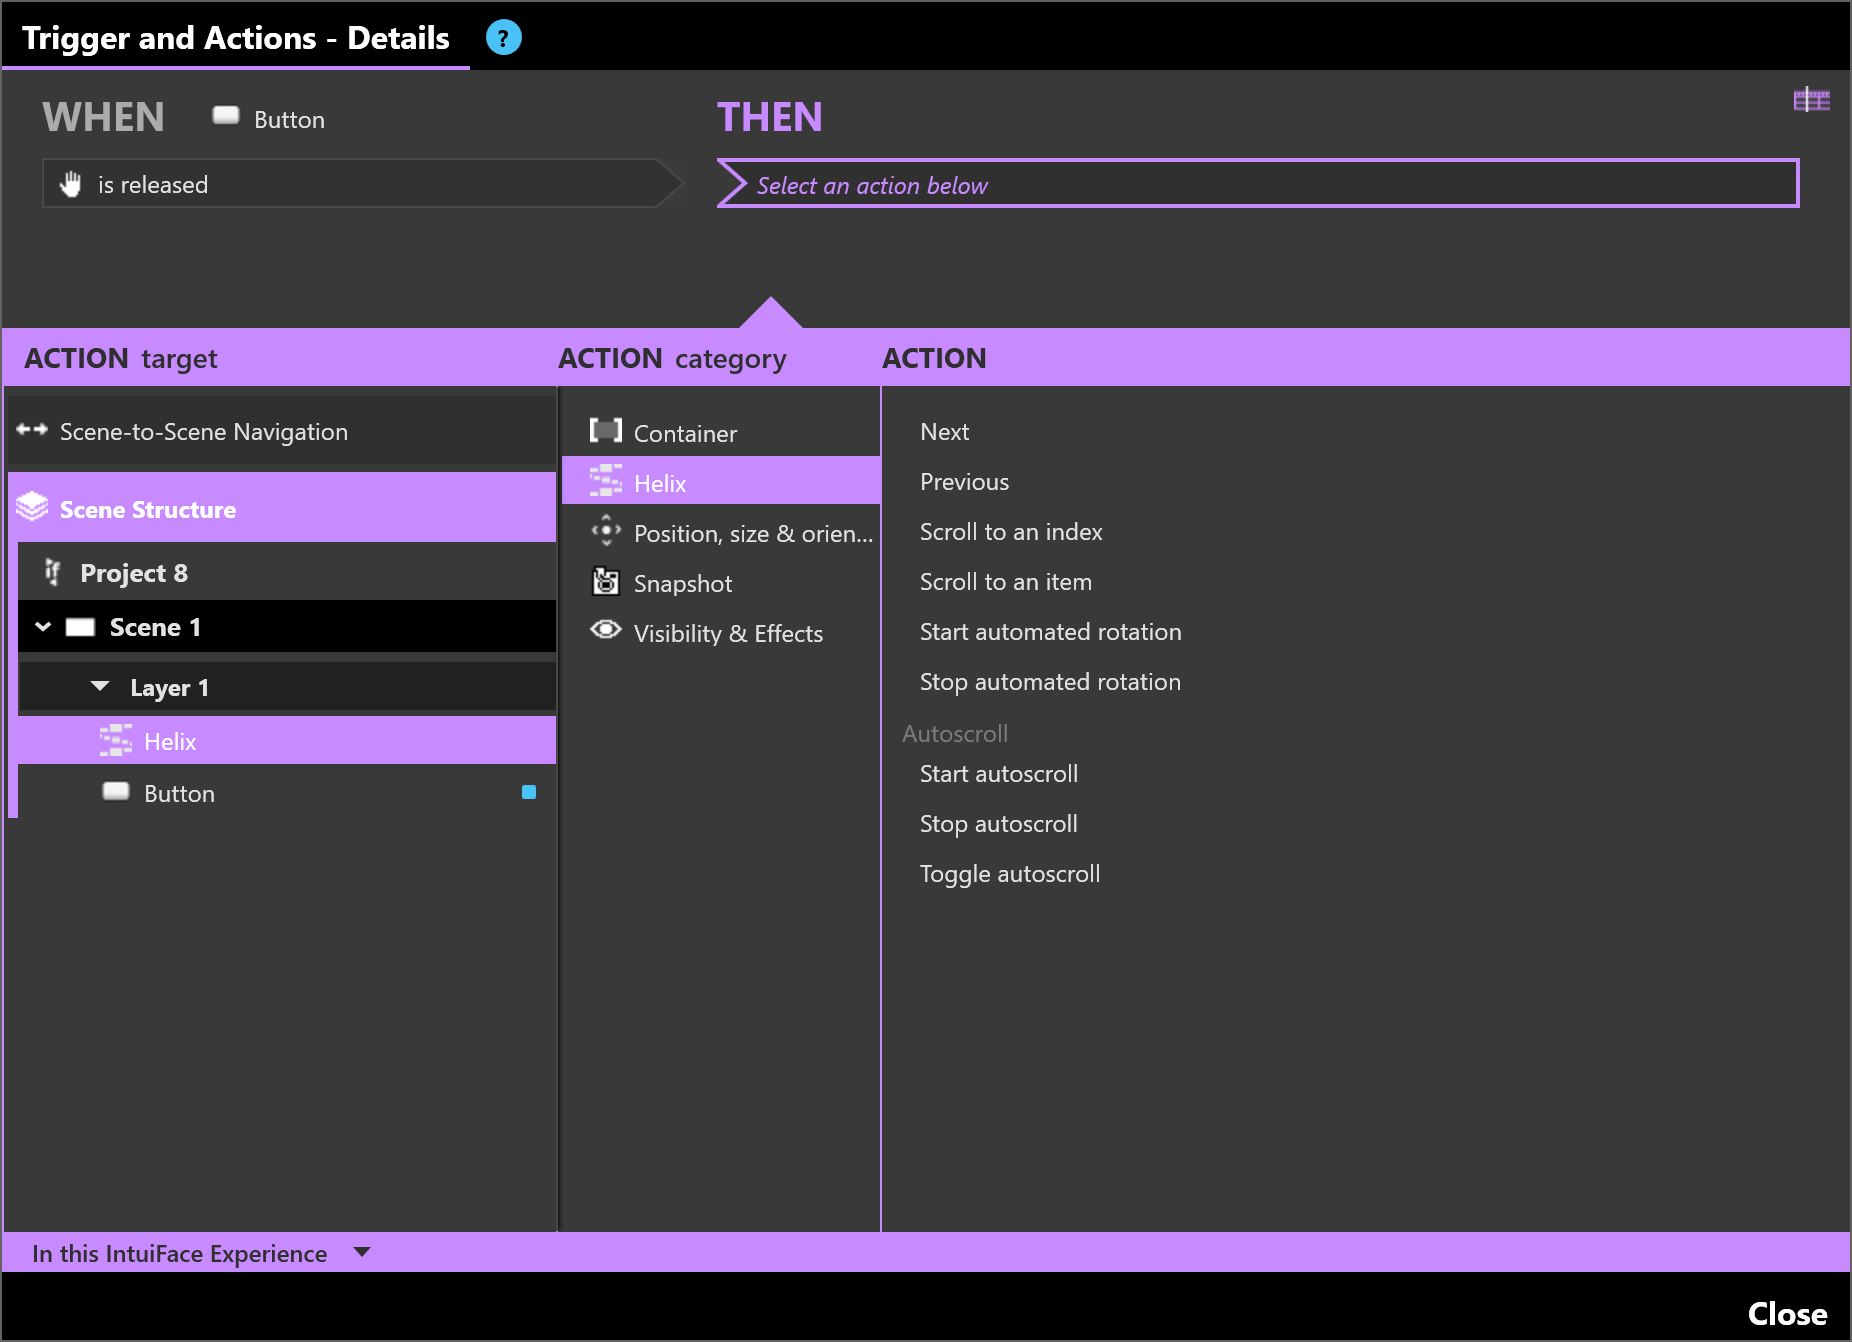Click the Visibility & Effects eye icon
The width and height of the screenshot is (1852, 1342).
[605, 630]
